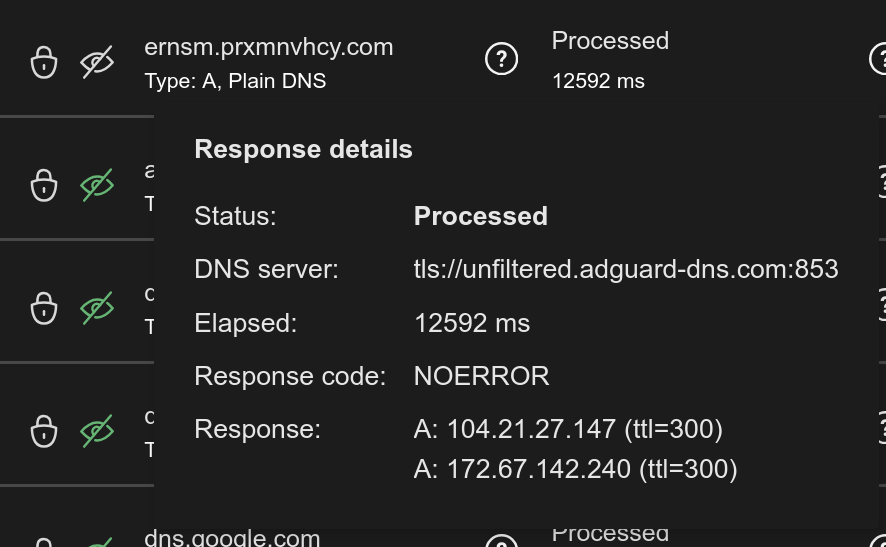Select the tls://unfiltered.adguard-dns.com:853 server address
Screen dimensions: 886x547
(x=626, y=269)
